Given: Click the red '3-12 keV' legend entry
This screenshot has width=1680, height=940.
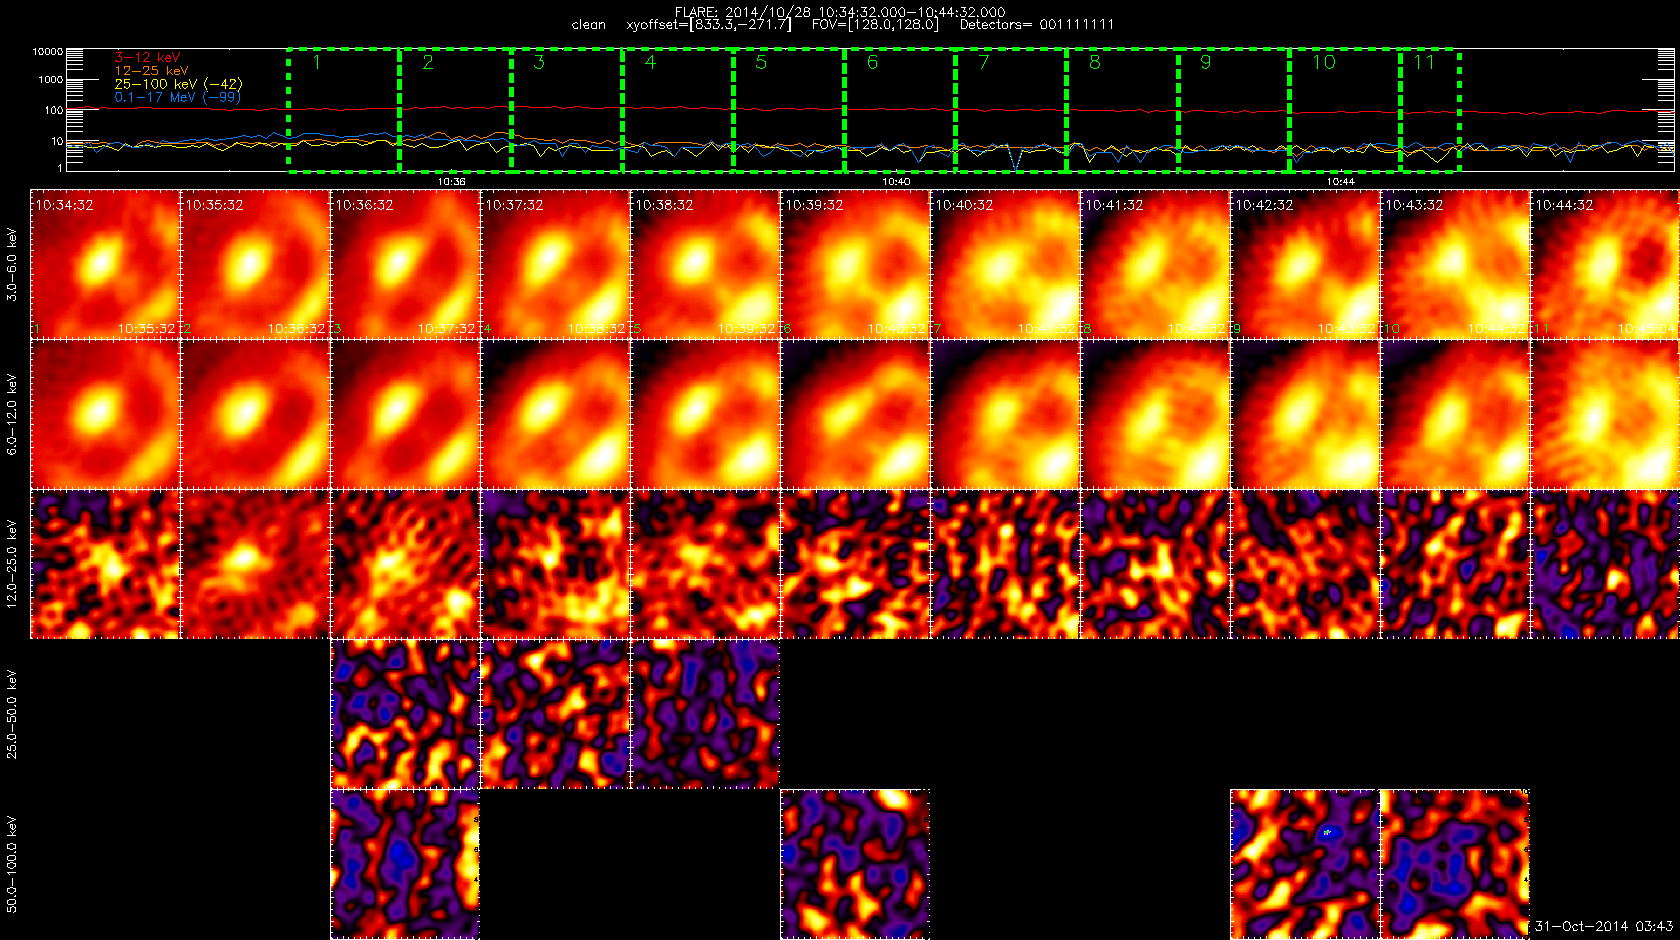Looking at the screenshot, I should pyautogui.click(x=147, y=58).
